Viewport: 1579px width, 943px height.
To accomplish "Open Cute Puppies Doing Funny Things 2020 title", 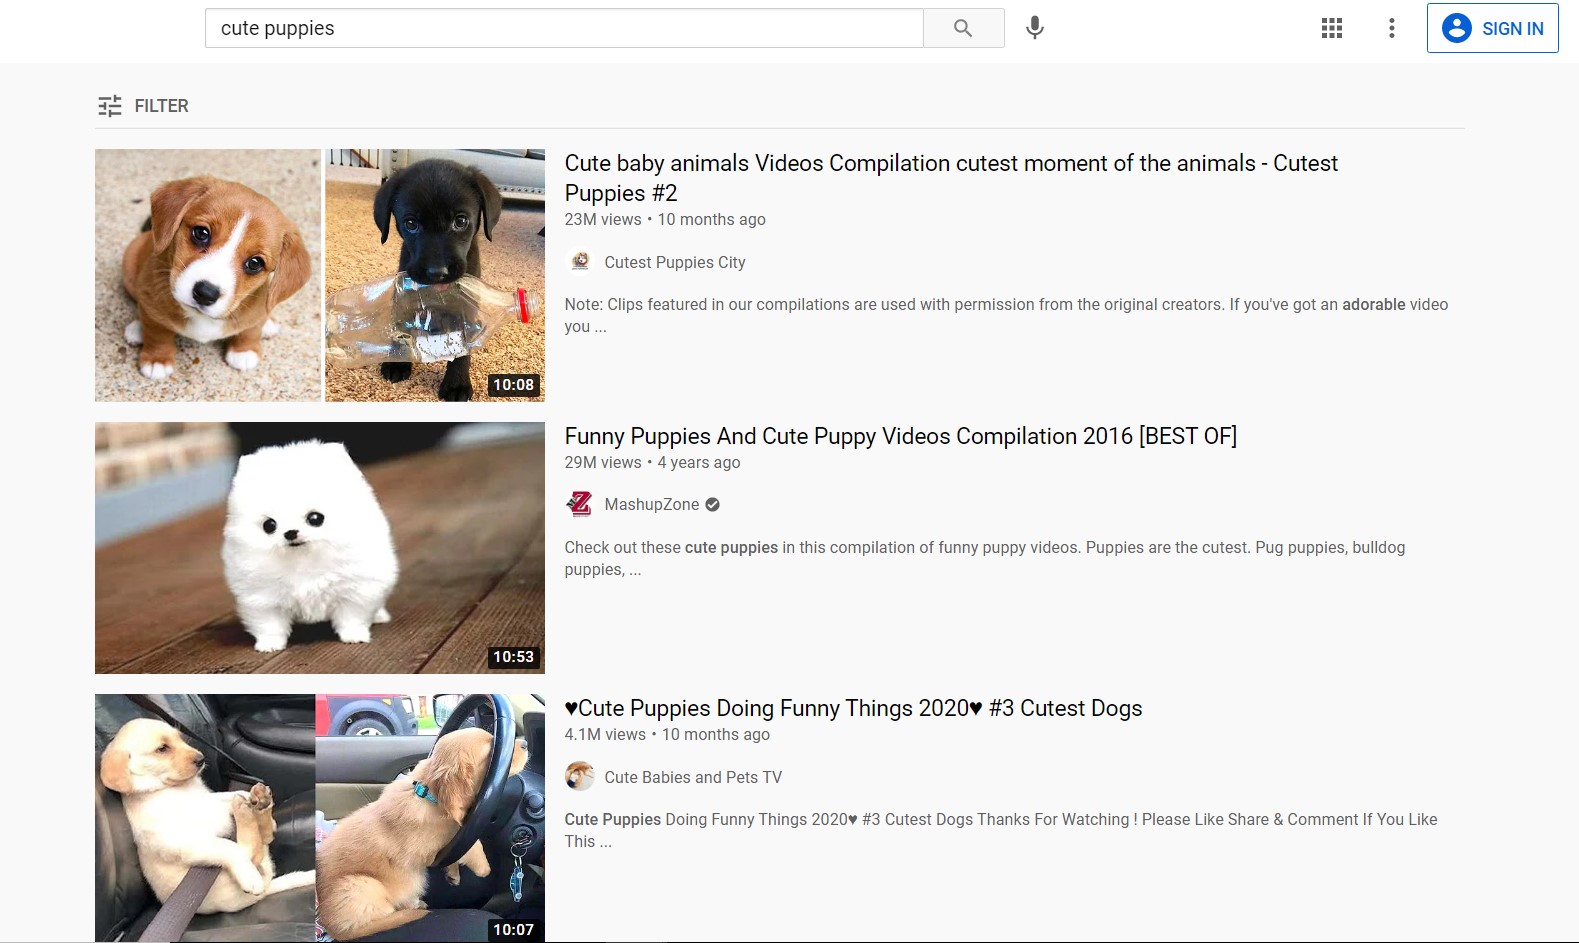I will coord(853,709).
